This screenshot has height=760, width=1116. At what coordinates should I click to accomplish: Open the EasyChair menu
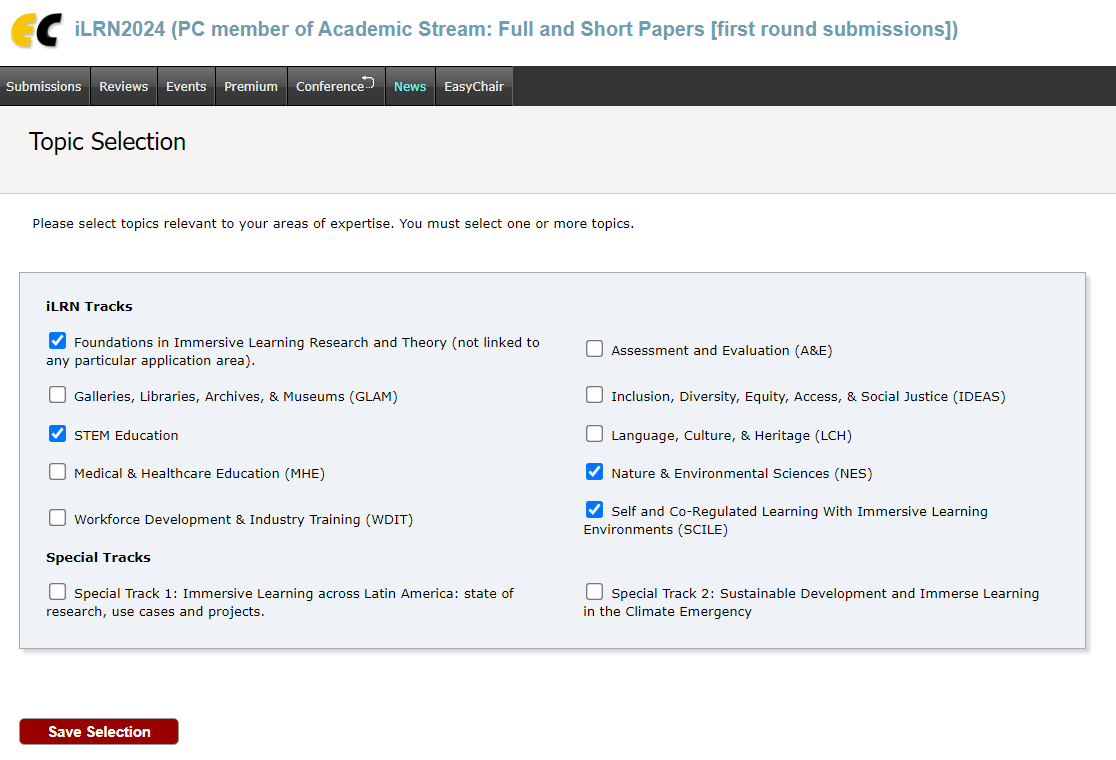coord(474,87)
